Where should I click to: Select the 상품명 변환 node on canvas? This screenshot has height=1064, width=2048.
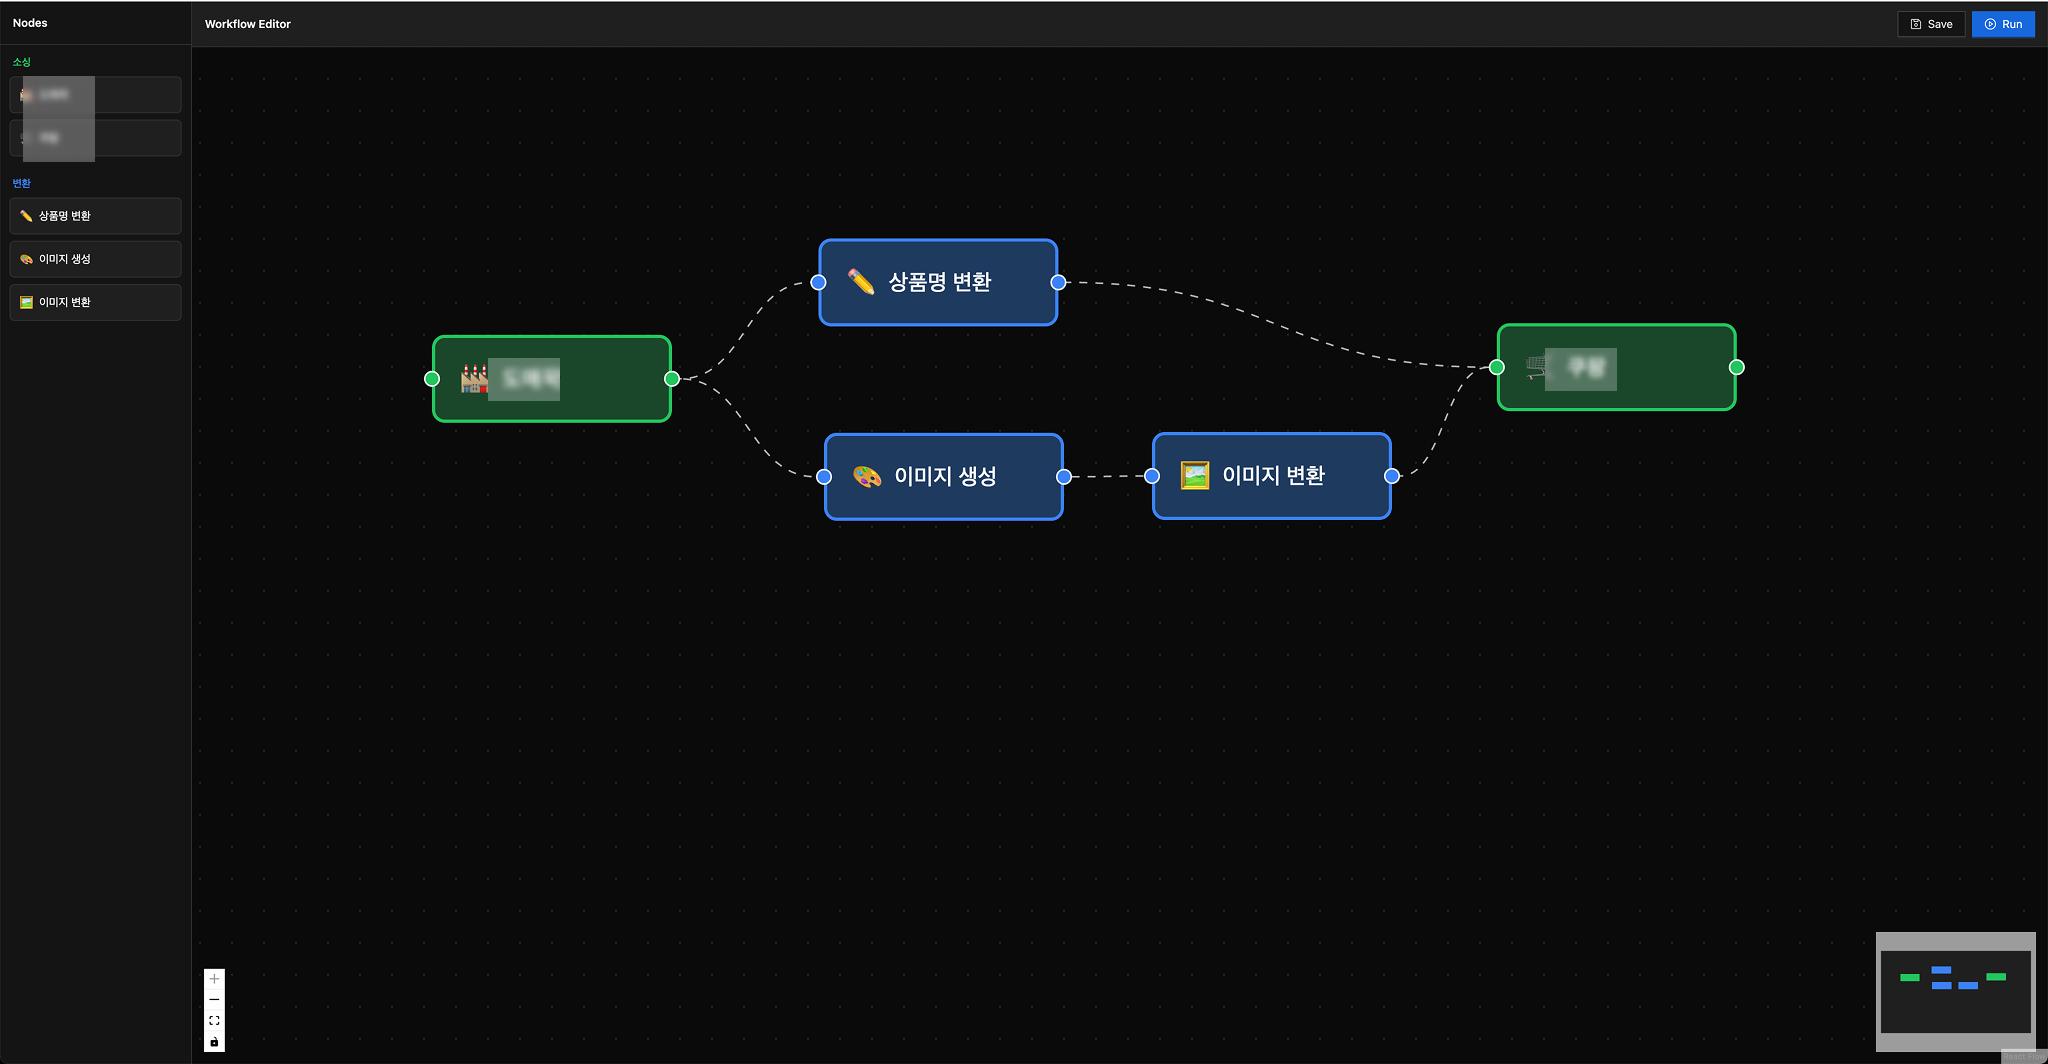pos(938,282)
